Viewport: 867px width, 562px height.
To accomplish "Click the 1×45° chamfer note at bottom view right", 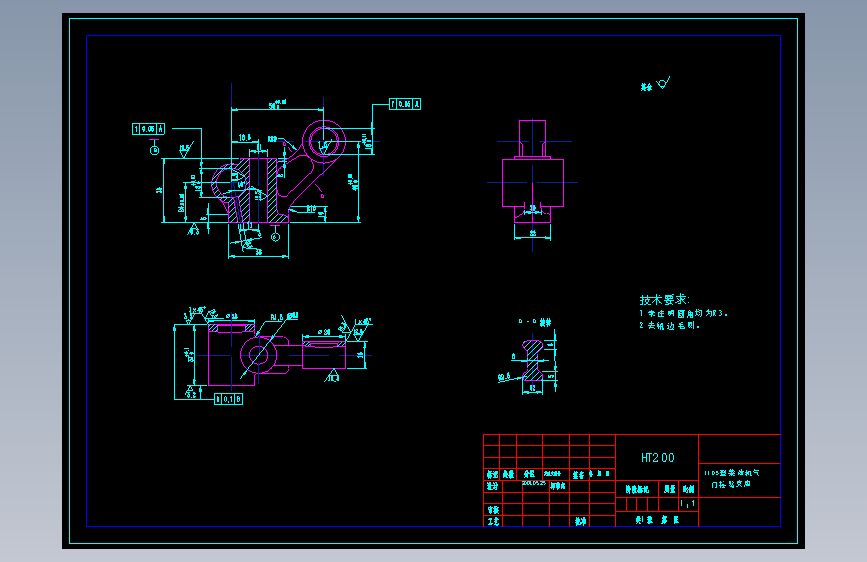I will click(363, 322).
